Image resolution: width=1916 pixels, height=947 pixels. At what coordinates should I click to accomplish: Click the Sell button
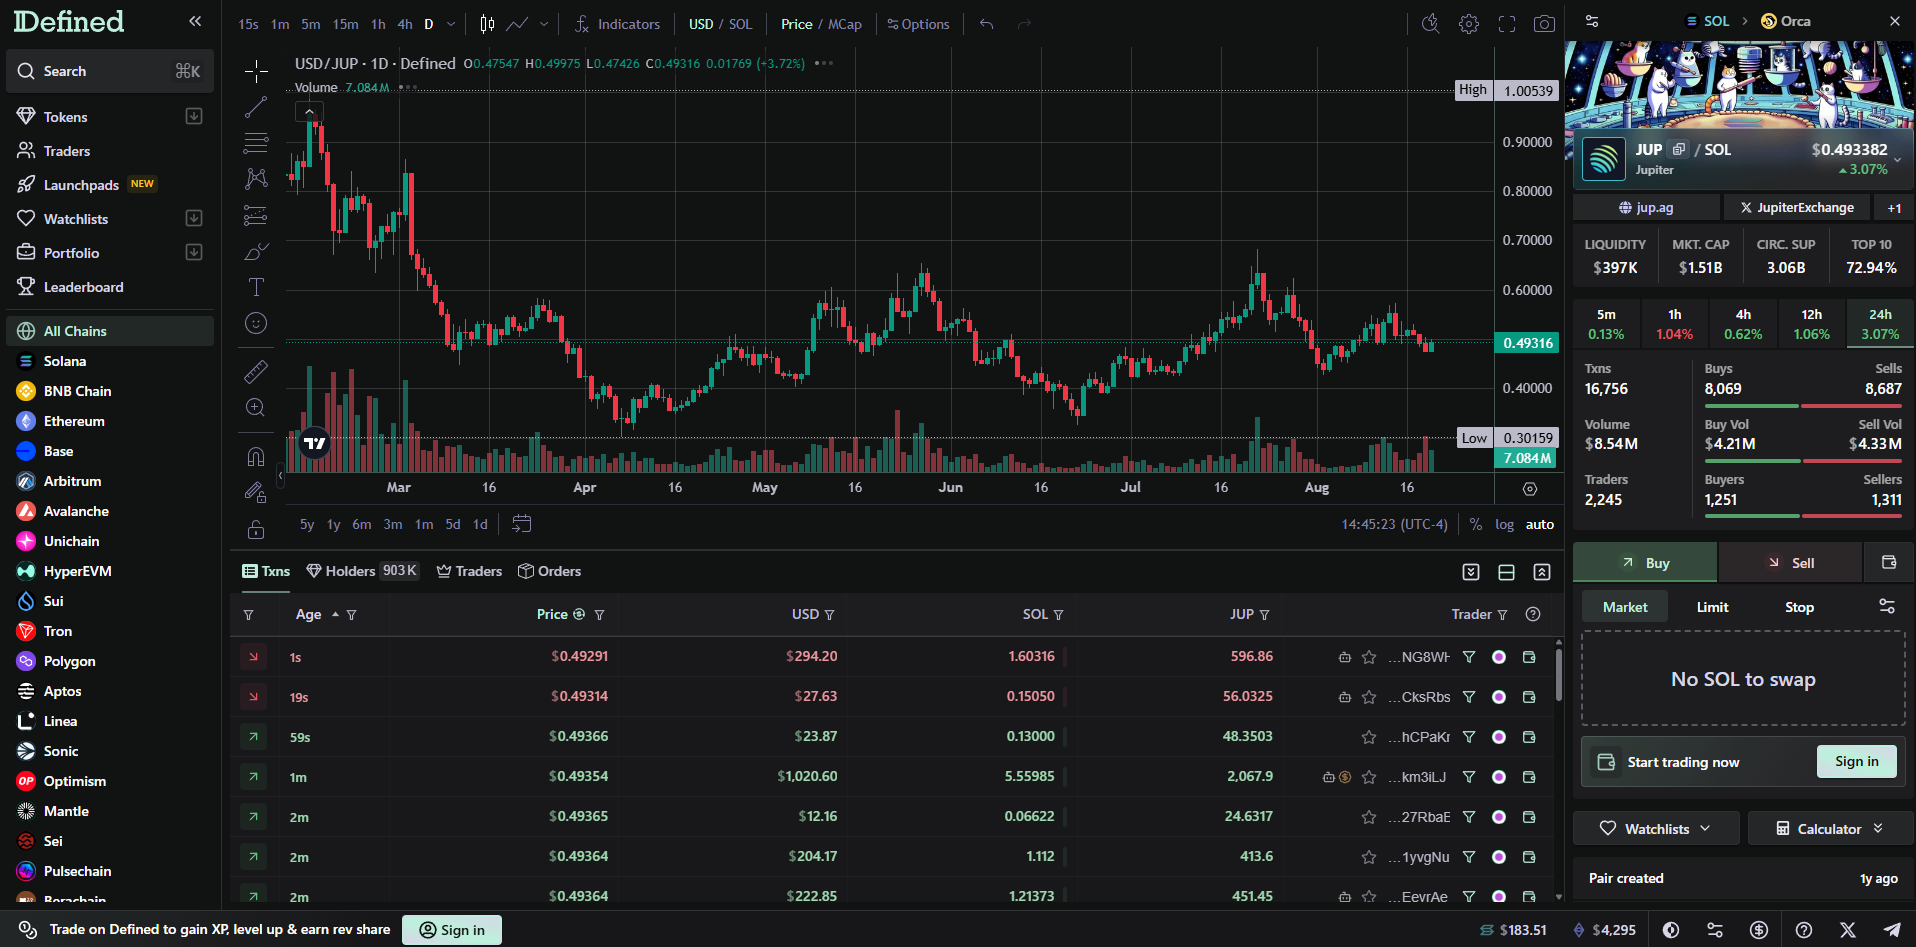1790,563
